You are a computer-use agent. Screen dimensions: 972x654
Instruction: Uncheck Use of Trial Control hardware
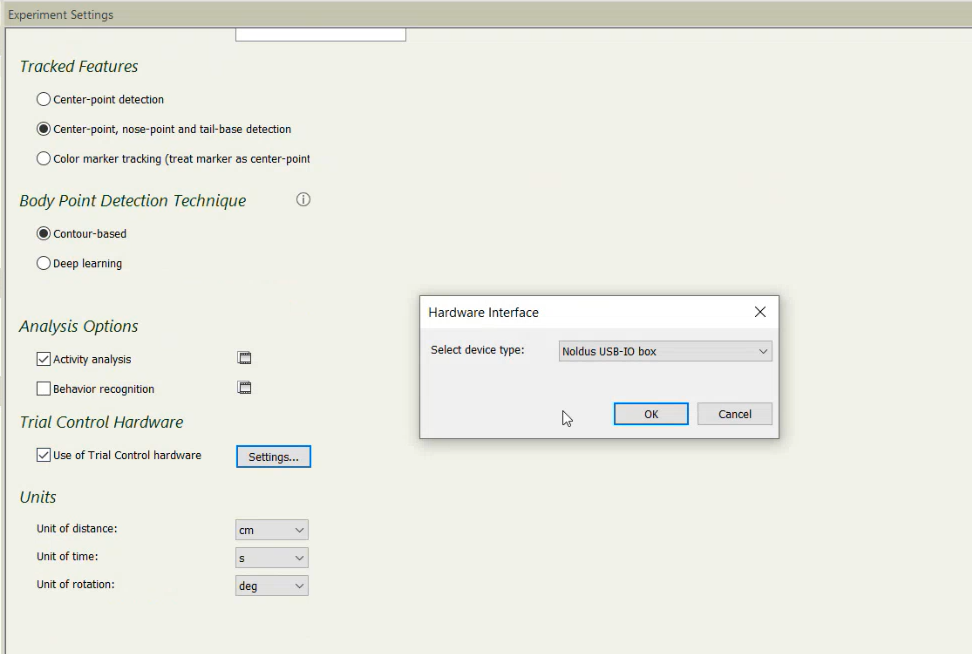point(43,455)
